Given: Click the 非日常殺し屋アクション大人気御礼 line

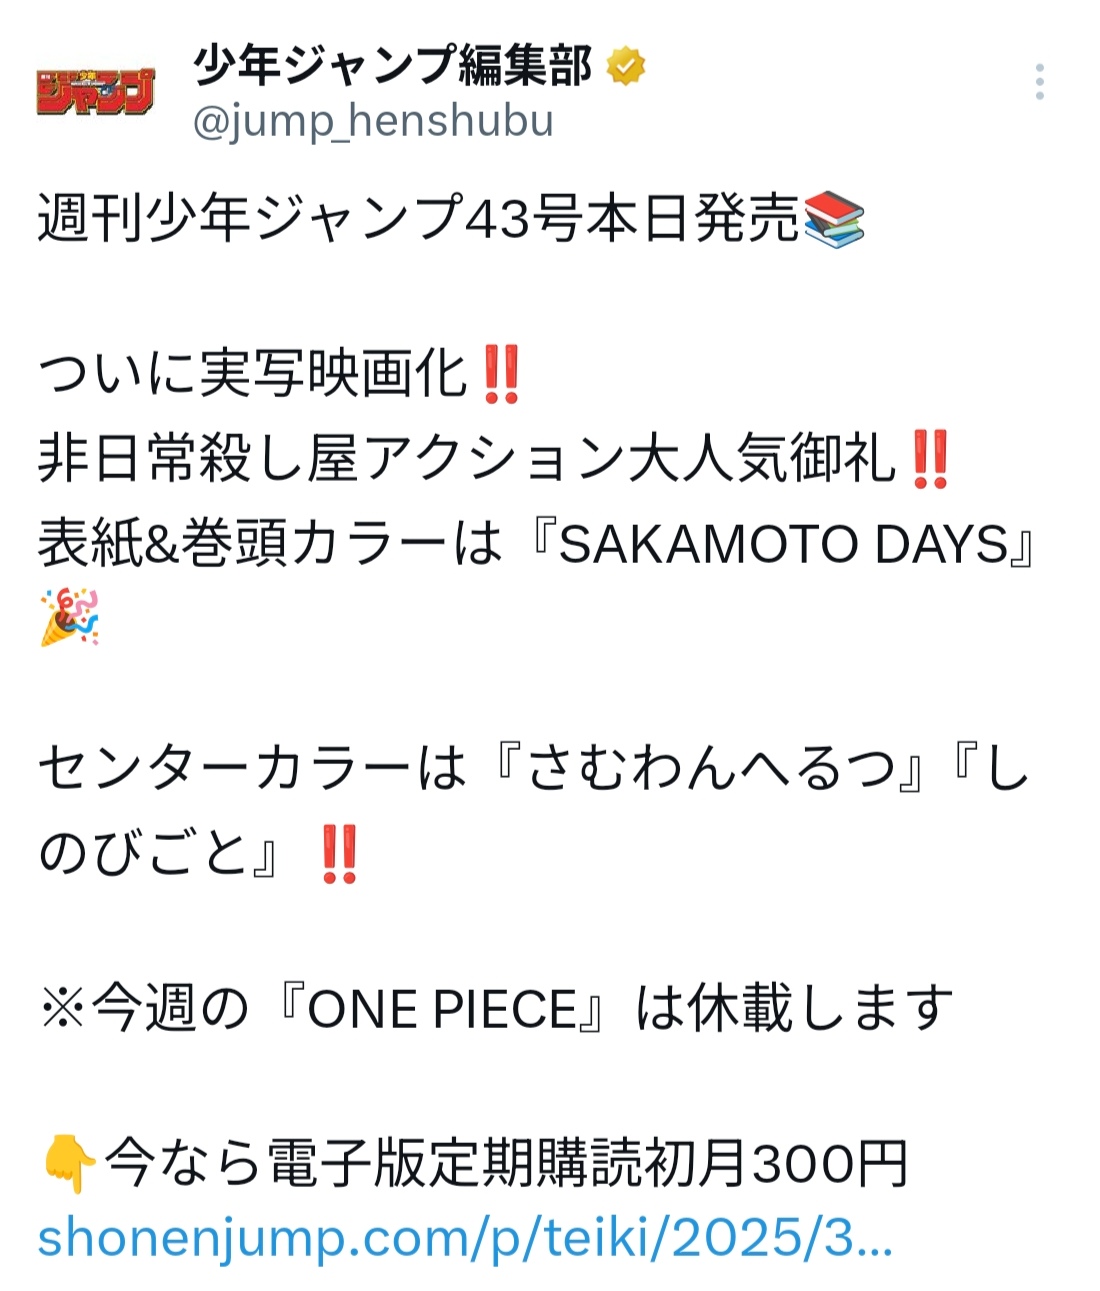Looking at the screenshot, I should pyautogui.click(x=467, y=461).
